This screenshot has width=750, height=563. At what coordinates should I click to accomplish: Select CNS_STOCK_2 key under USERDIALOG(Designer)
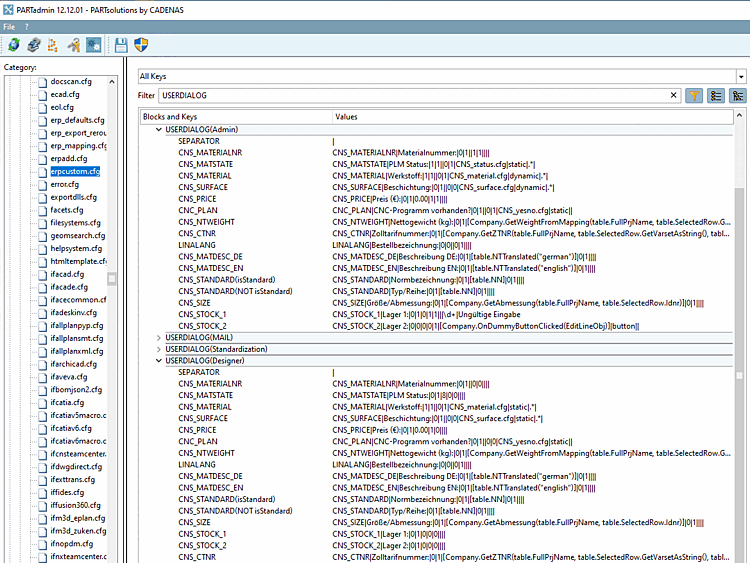click(202, 545)
